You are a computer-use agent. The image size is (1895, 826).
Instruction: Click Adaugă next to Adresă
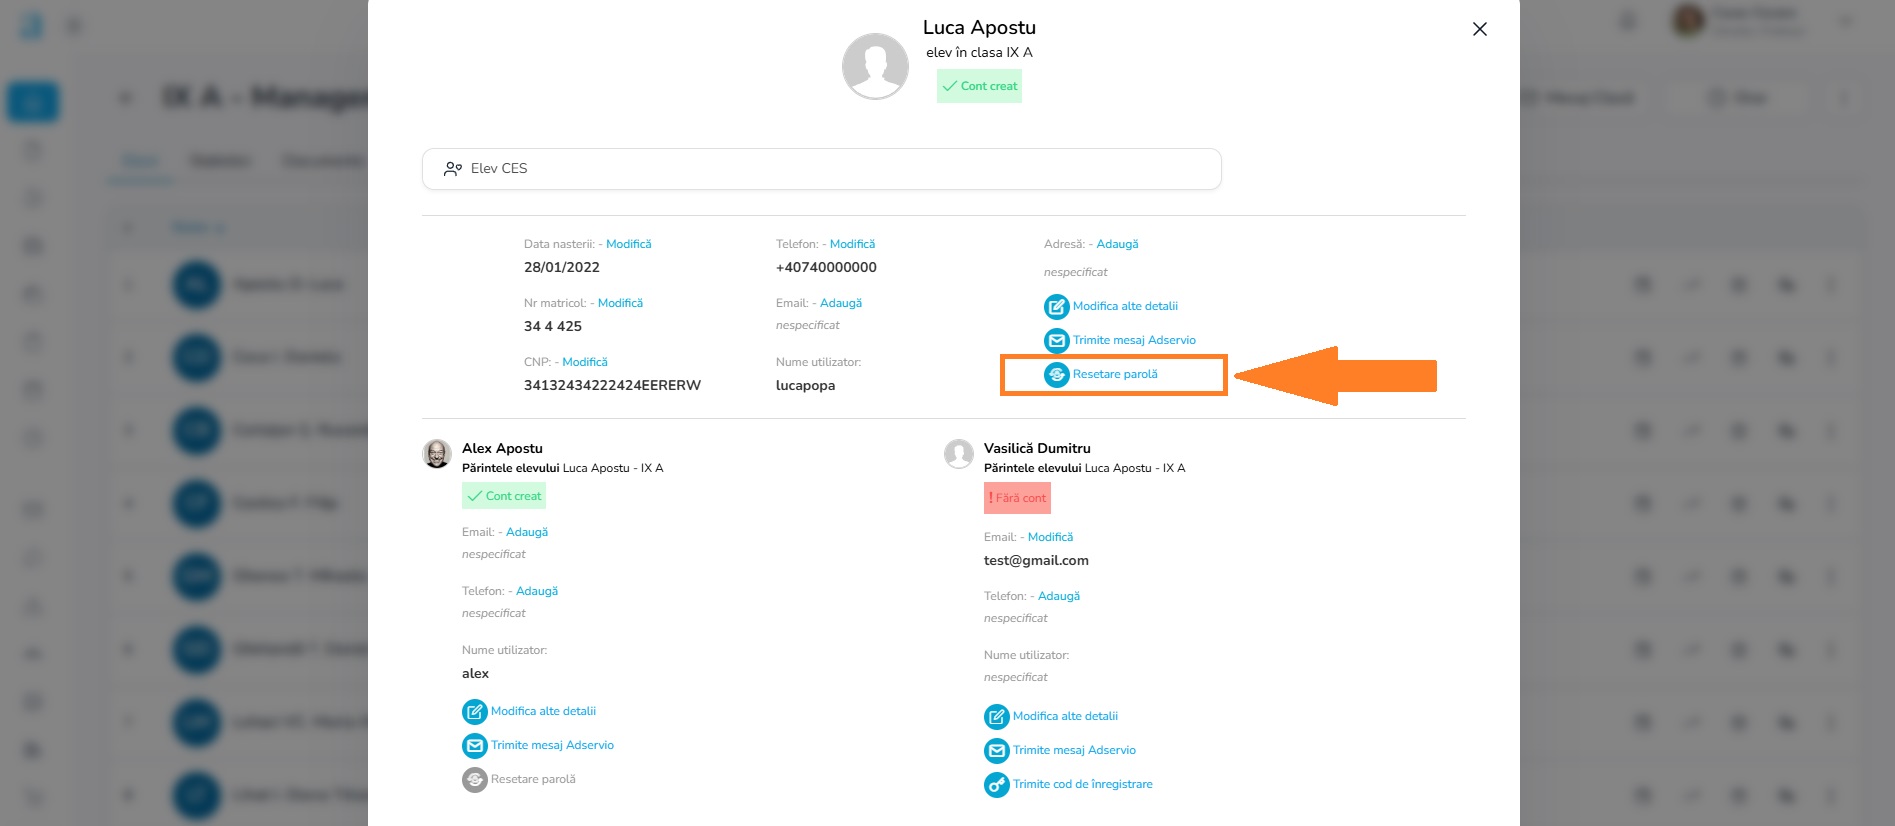(x=1117, y=244)
